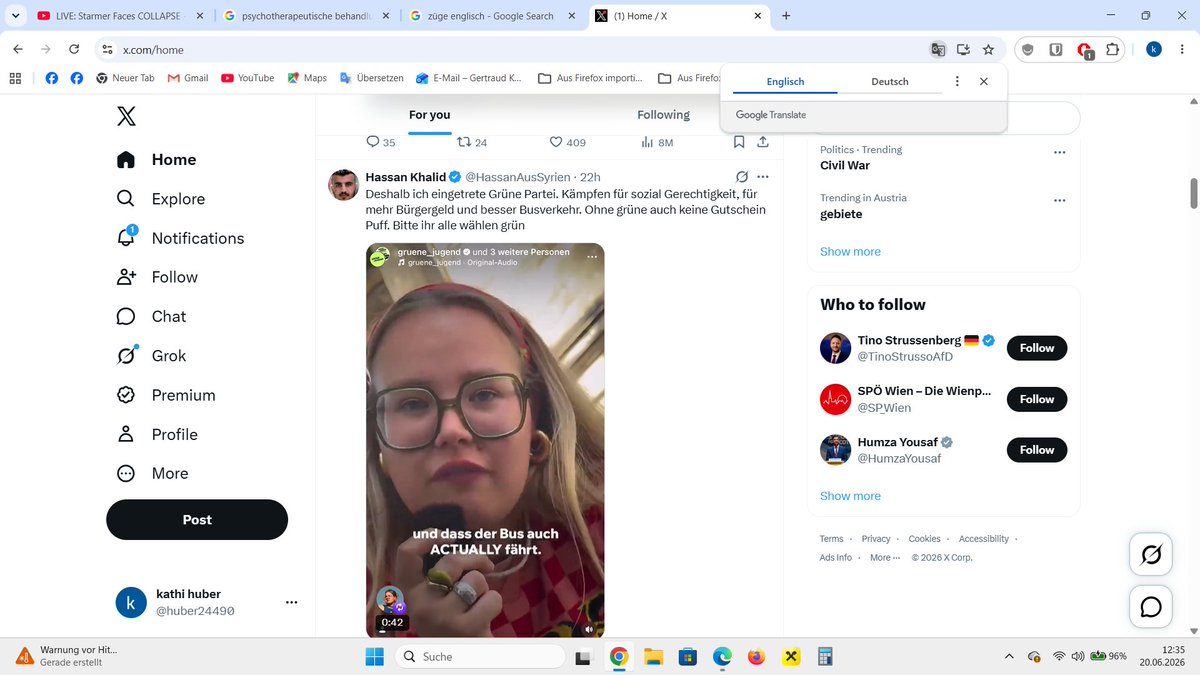Viewport: 1200px width, 675px height.
Task: Open the YouTube bookmark
Action: [x=248, y=78]
